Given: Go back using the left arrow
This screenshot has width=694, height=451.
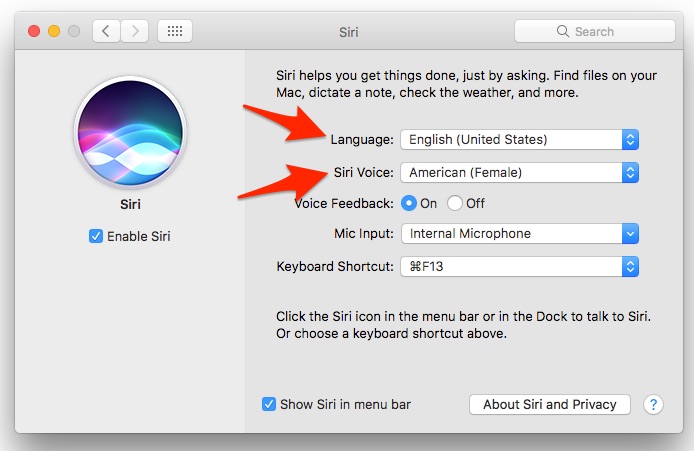Looking at the screenshot, I should tap(108, 31).
